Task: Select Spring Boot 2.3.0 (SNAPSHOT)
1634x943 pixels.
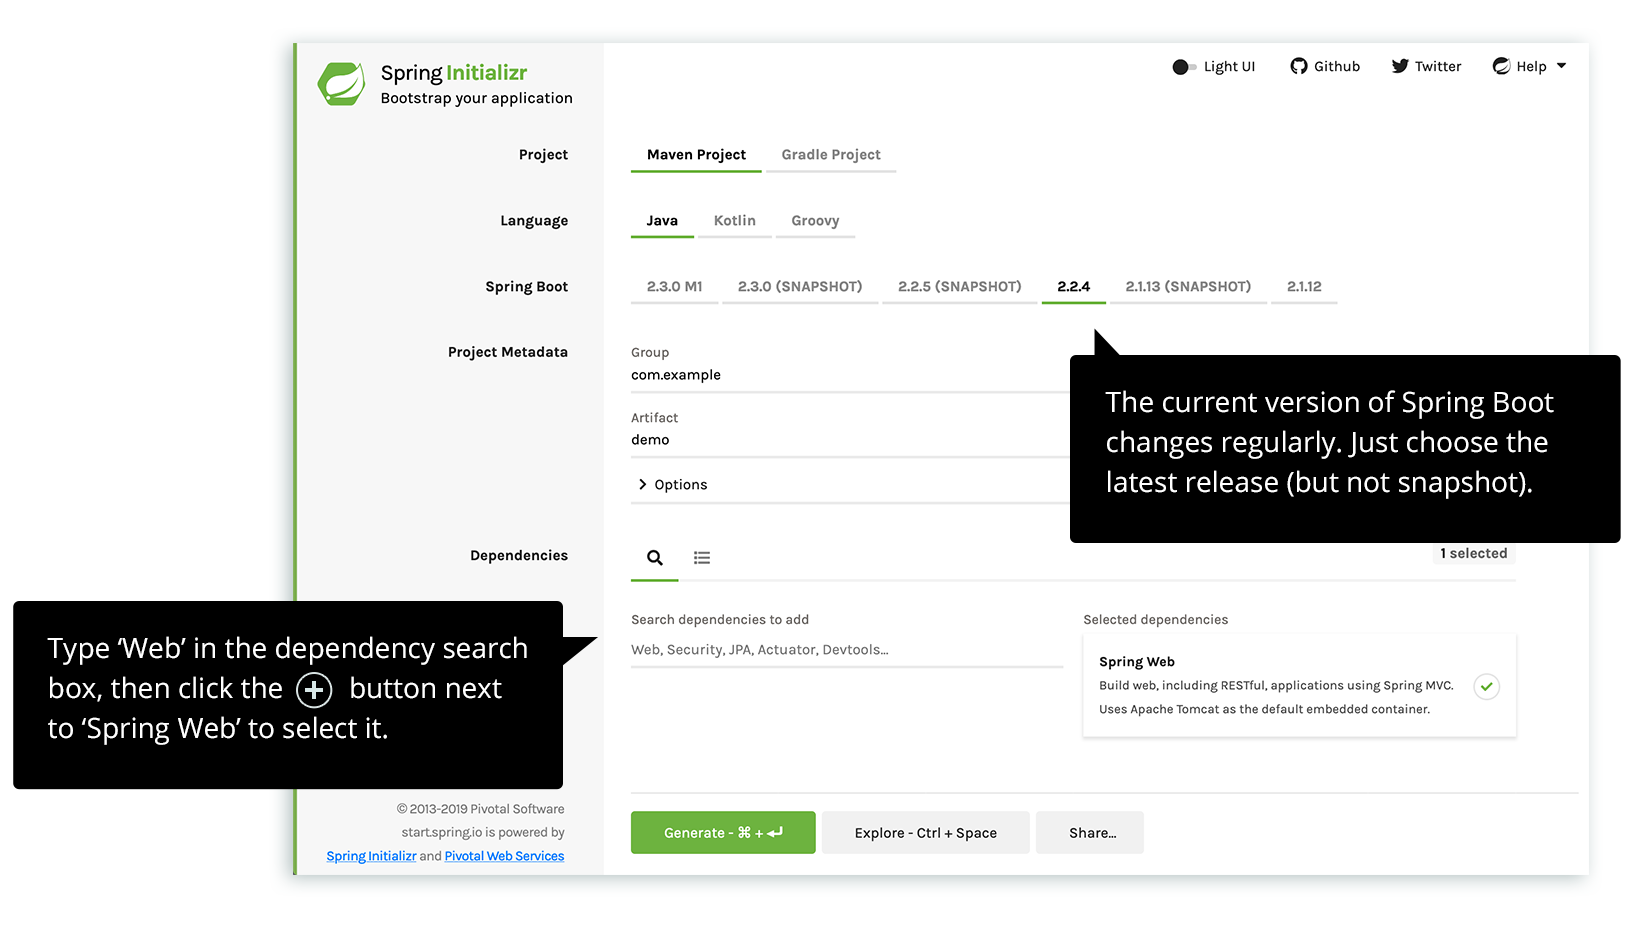Action: (800, 287)
